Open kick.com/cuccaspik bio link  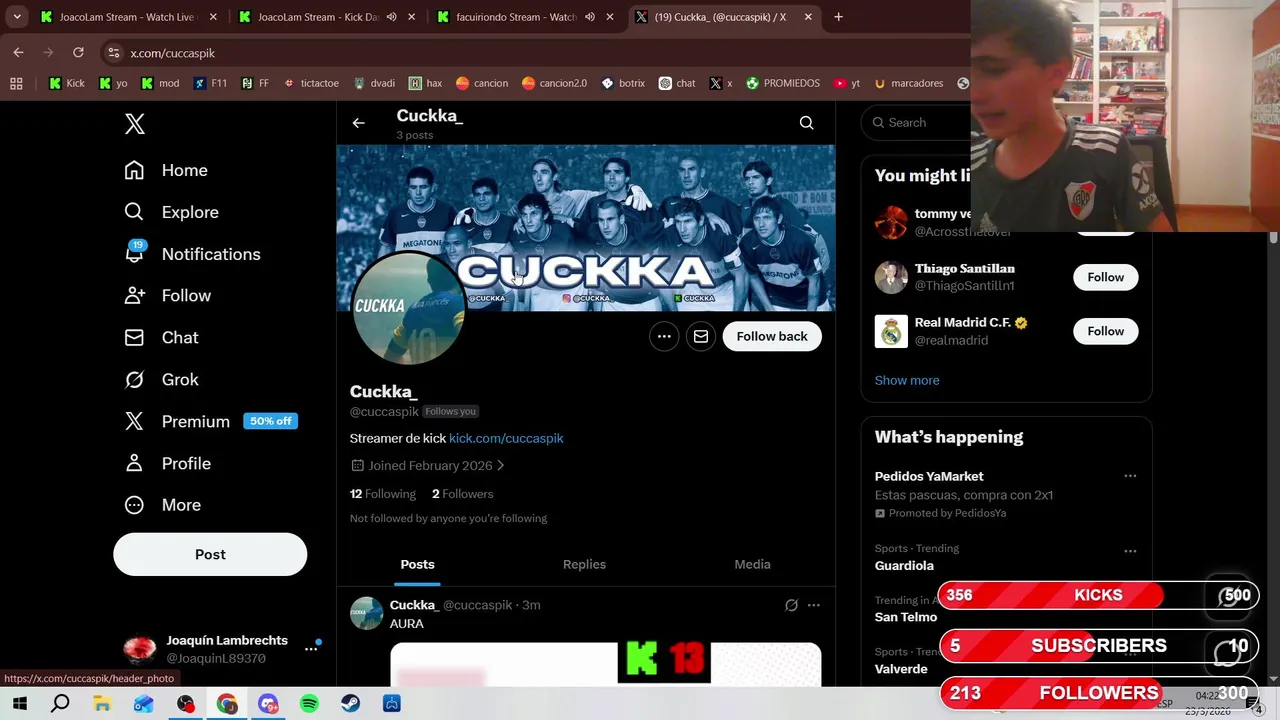tap(506, 438)
